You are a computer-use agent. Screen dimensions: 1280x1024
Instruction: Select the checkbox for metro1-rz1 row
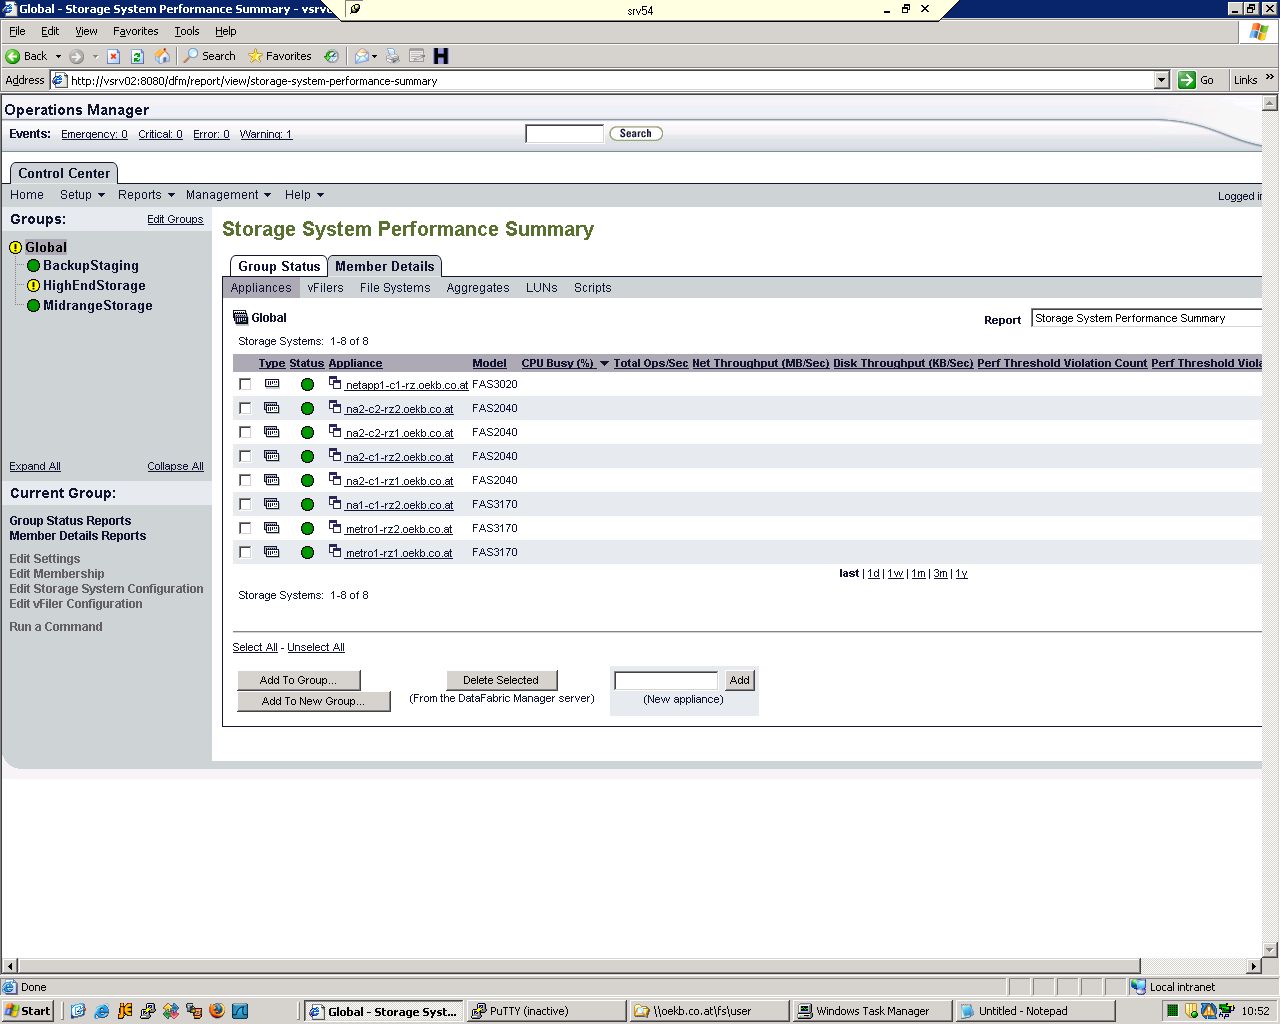click(x=245, y=552)
